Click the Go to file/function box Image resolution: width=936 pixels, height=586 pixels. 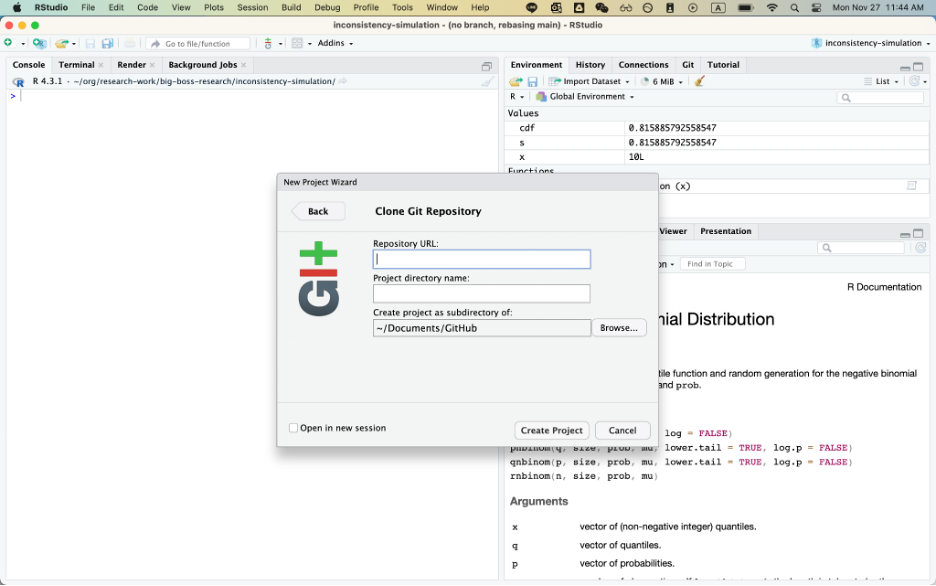pos(199,44)
